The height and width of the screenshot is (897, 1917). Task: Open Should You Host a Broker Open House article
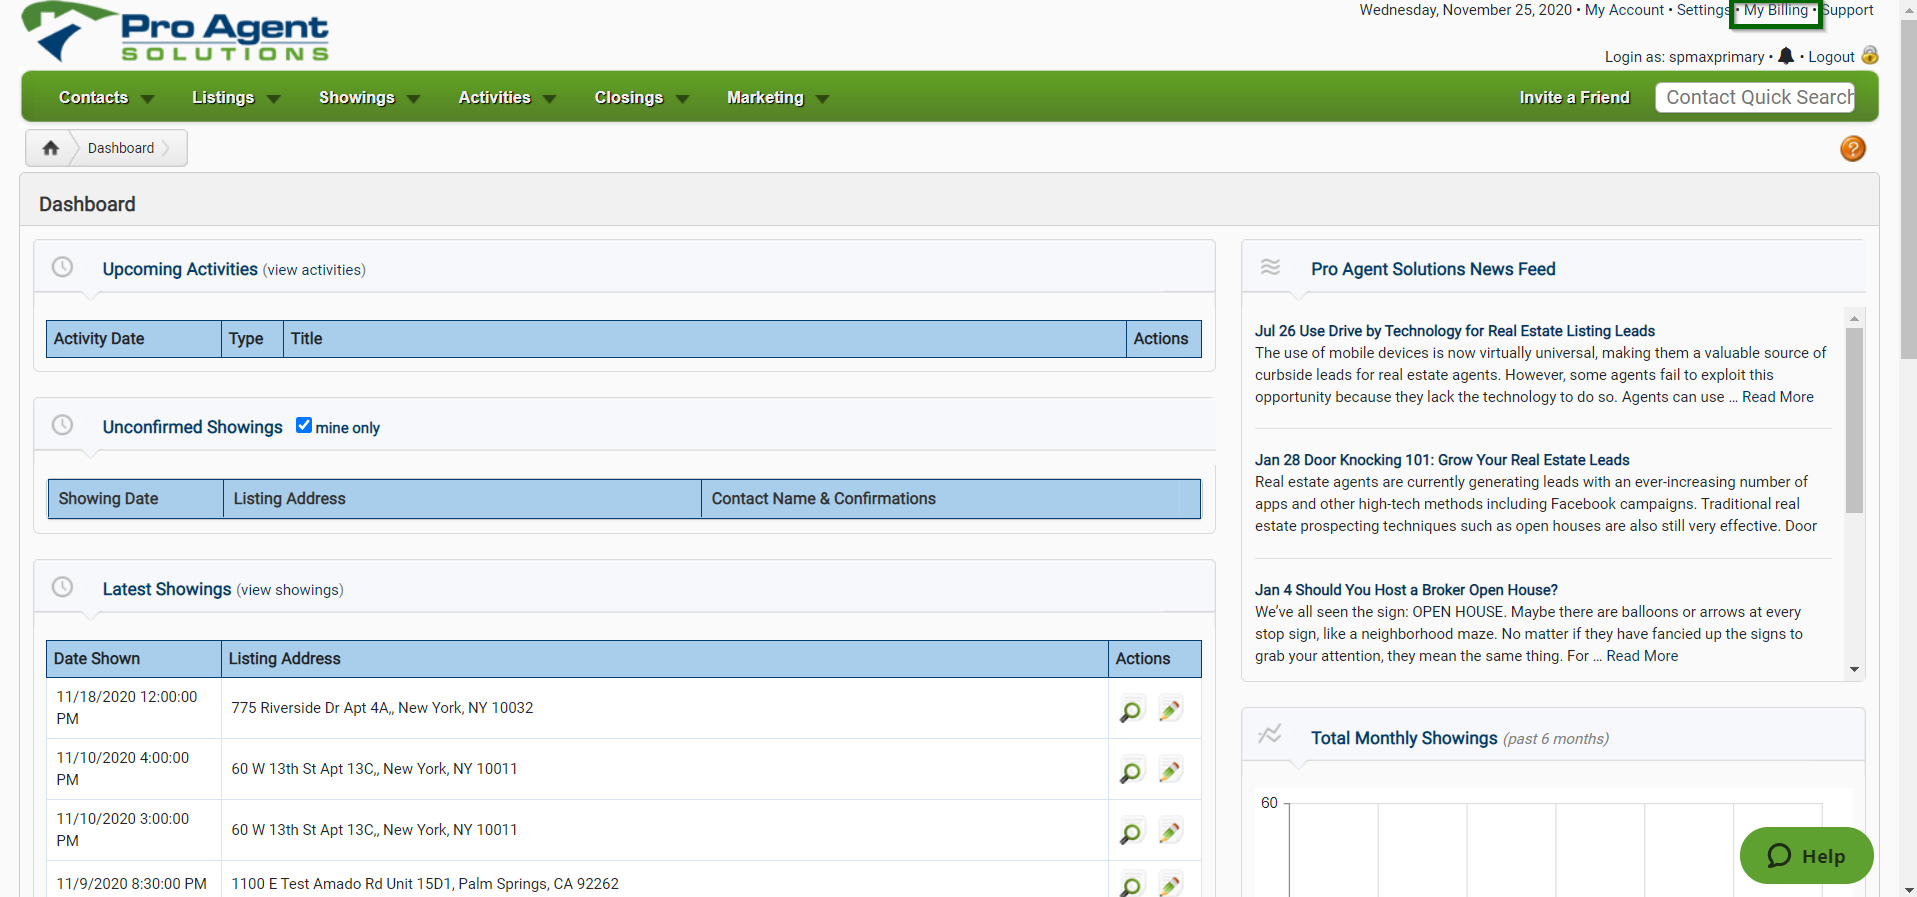coord(1406,590)
